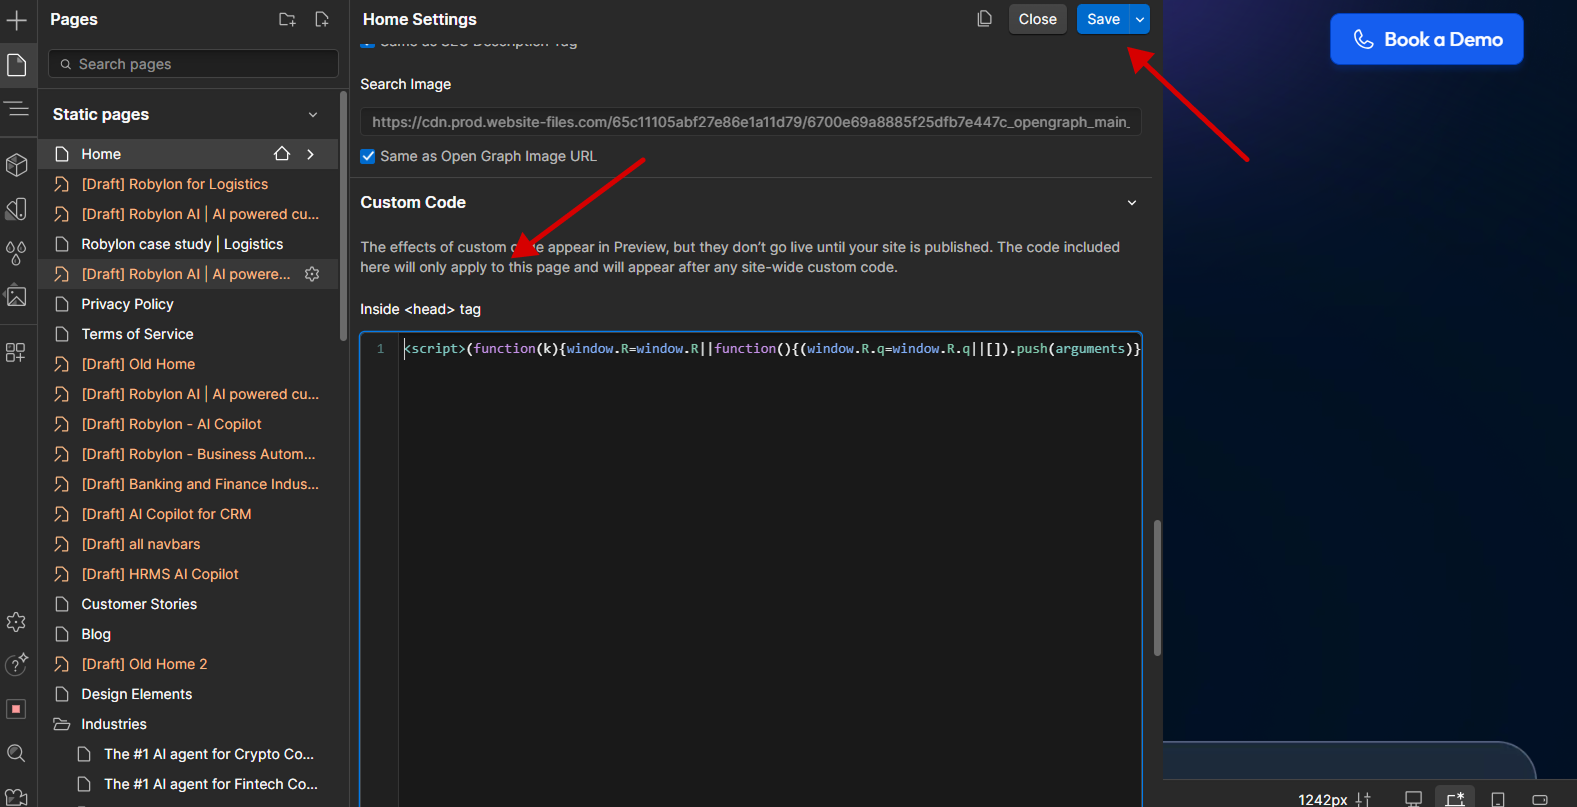Switch to desktop breakpoint view
Viewport: 1577px width, 807px height.
(x=1413, y=799)
